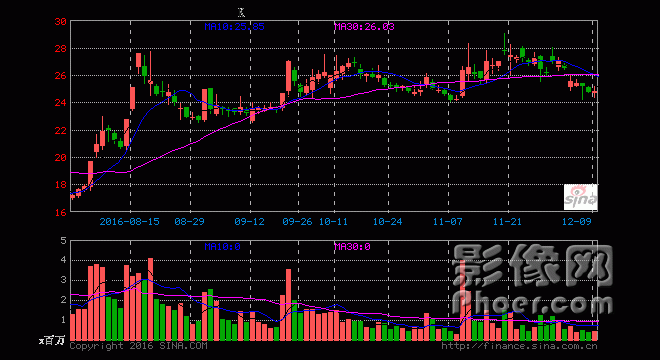660x360 pixels.
Task: Select the 2016-08-15 date axis label
Action: click(x=130, y=221)
